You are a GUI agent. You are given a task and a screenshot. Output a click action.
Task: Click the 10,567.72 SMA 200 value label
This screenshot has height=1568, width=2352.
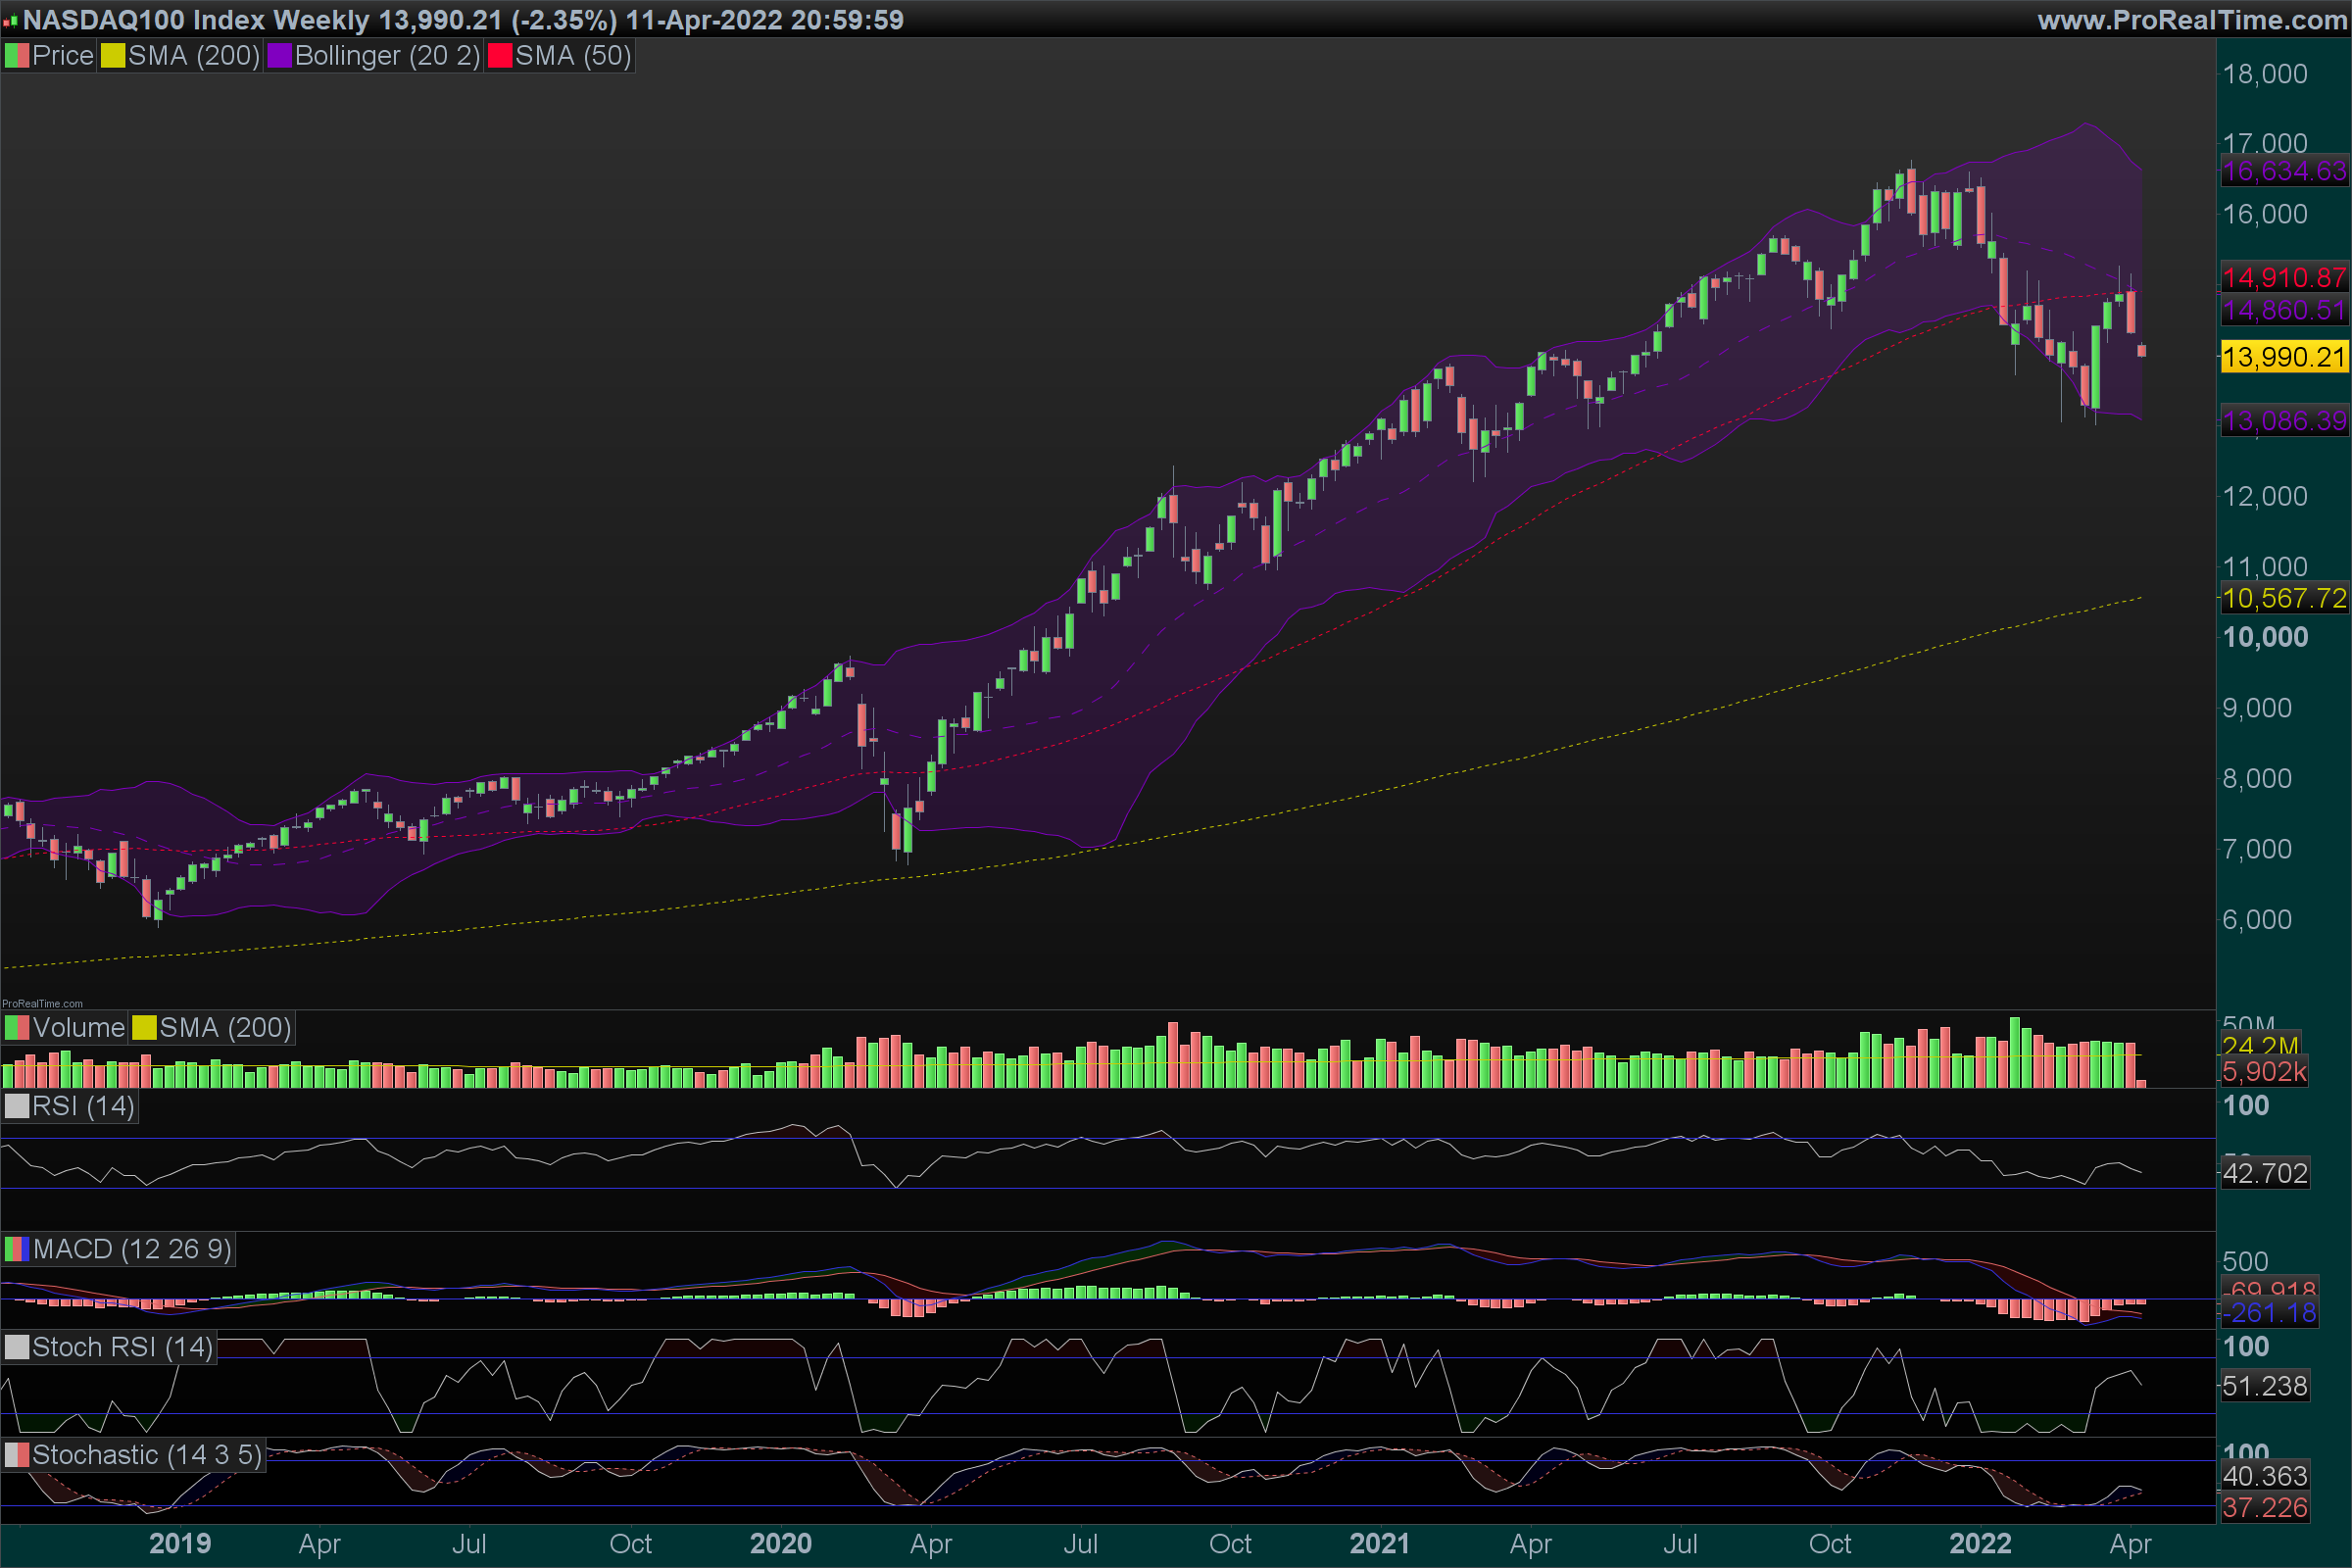pyautogui.click(x=2284, y=599)
